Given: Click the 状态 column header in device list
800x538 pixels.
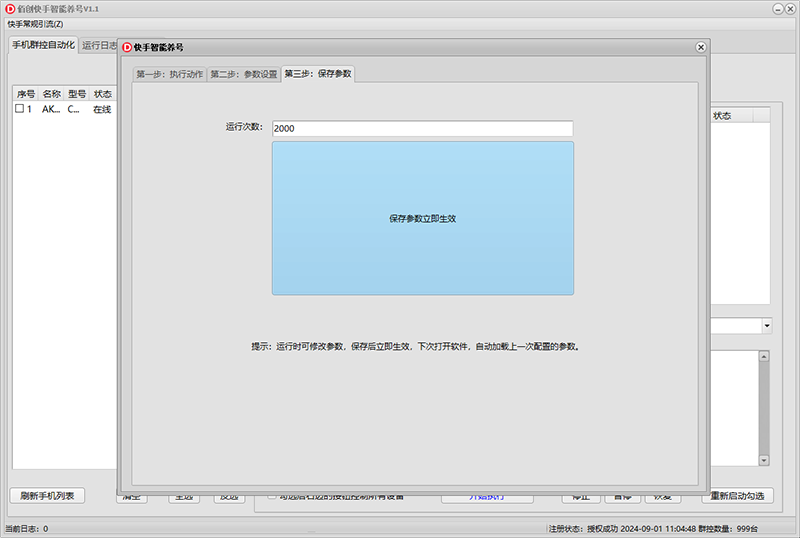Looking at the screenshot, I should [x=103, y=94].
